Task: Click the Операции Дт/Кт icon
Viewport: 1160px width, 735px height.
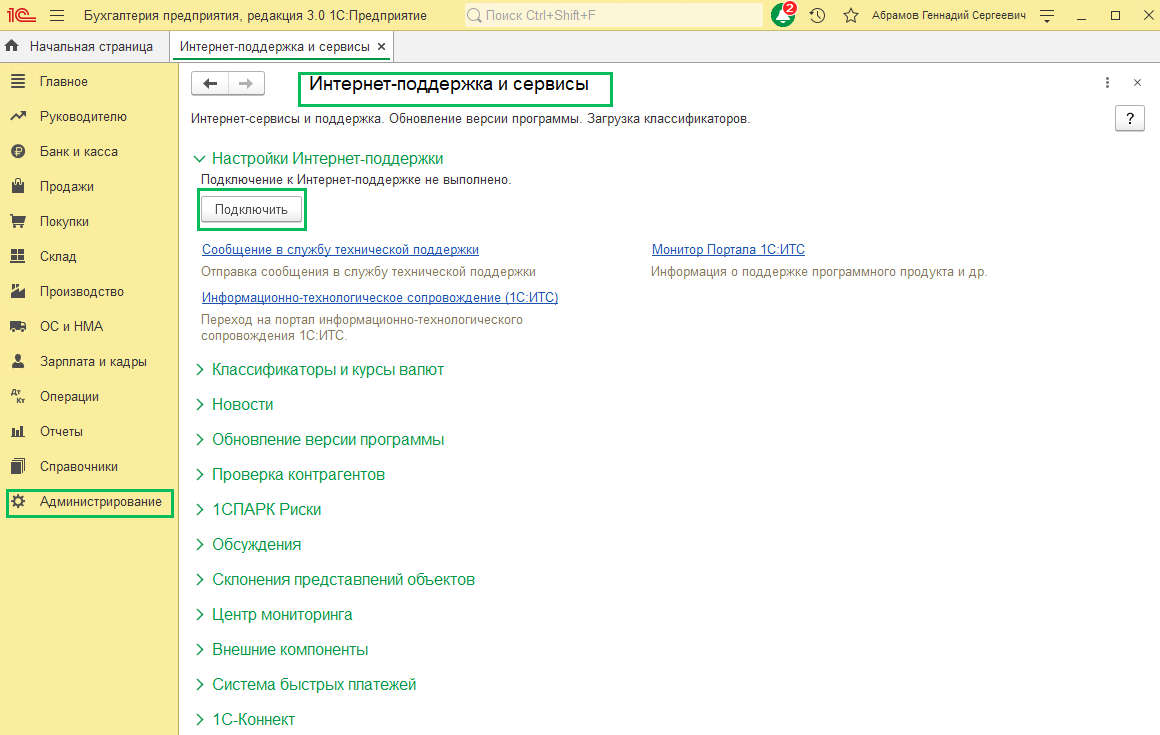Action: (18, 396)
